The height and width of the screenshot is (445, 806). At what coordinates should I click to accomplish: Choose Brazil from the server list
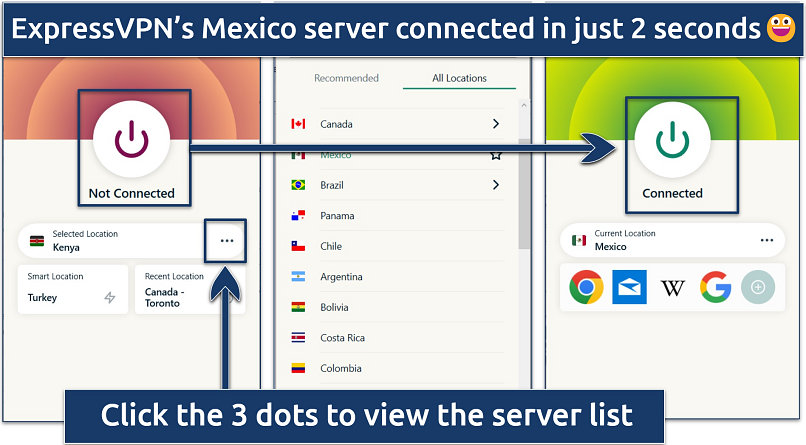click(x=397, y=185)
